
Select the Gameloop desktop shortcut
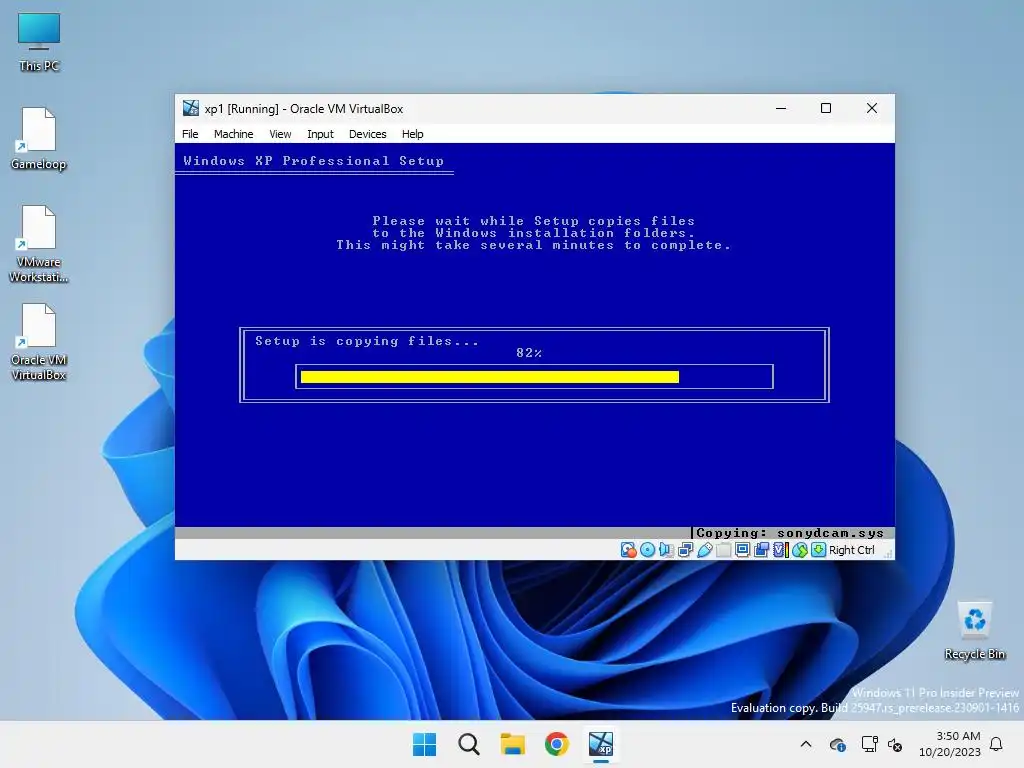pyautogui.click(x=39, y=139)
